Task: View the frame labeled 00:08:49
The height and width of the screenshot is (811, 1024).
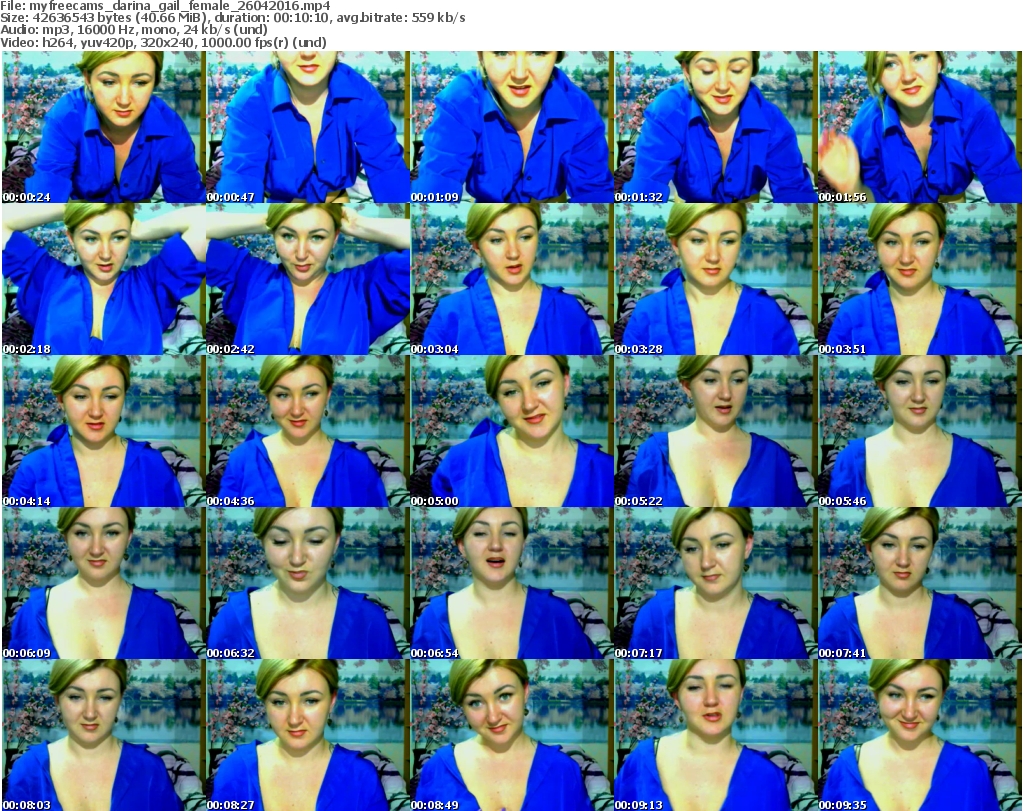Action: click(x=511, y=735)
